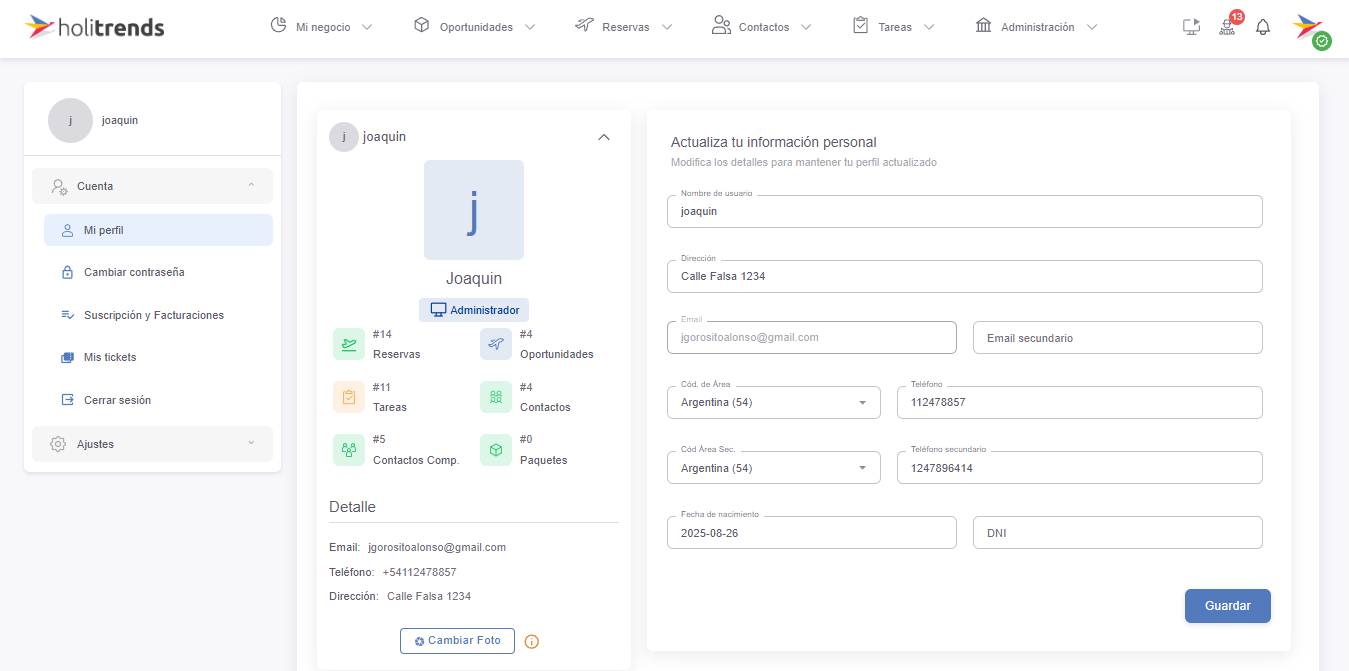Click the jgorositoalonso@gmail.com text under Detalle
This screenshot has height=671, width=1349.
tap(437, 547)
